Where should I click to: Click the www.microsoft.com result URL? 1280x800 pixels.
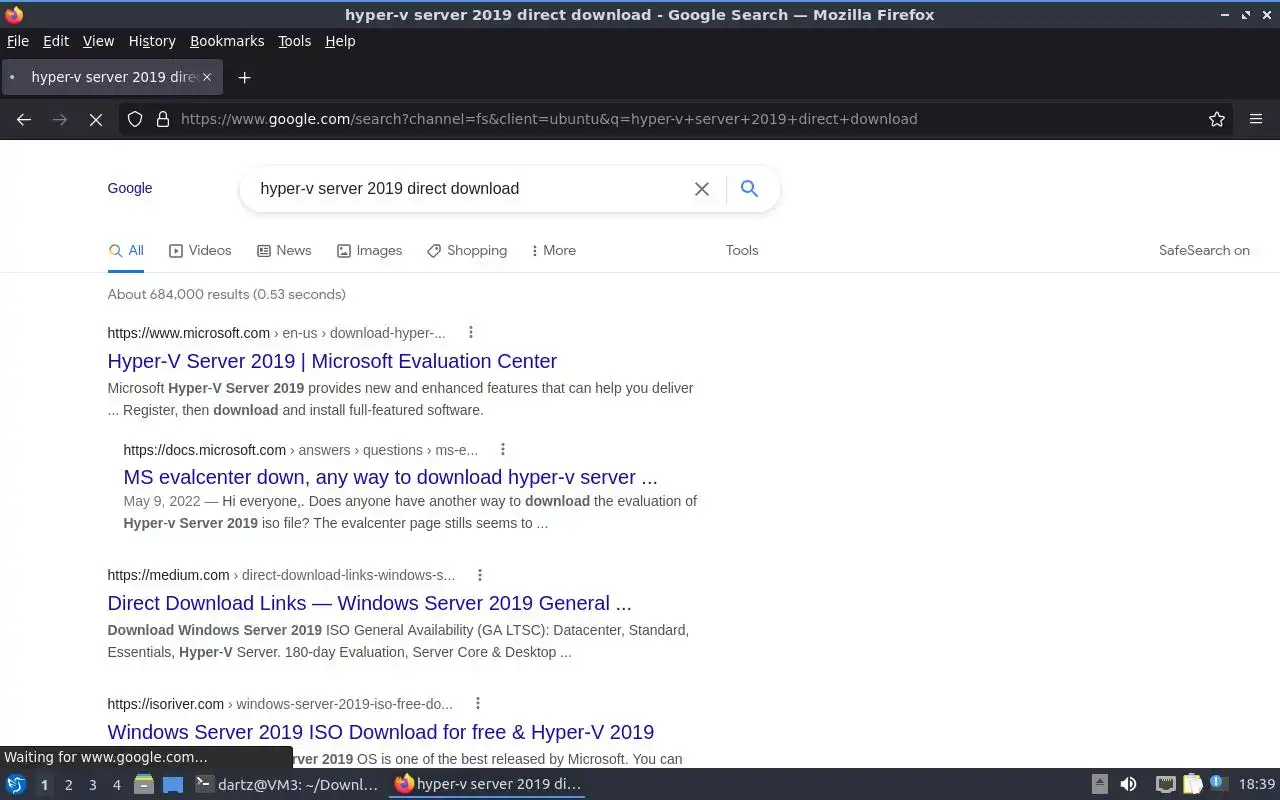click(x=276, y=333)
